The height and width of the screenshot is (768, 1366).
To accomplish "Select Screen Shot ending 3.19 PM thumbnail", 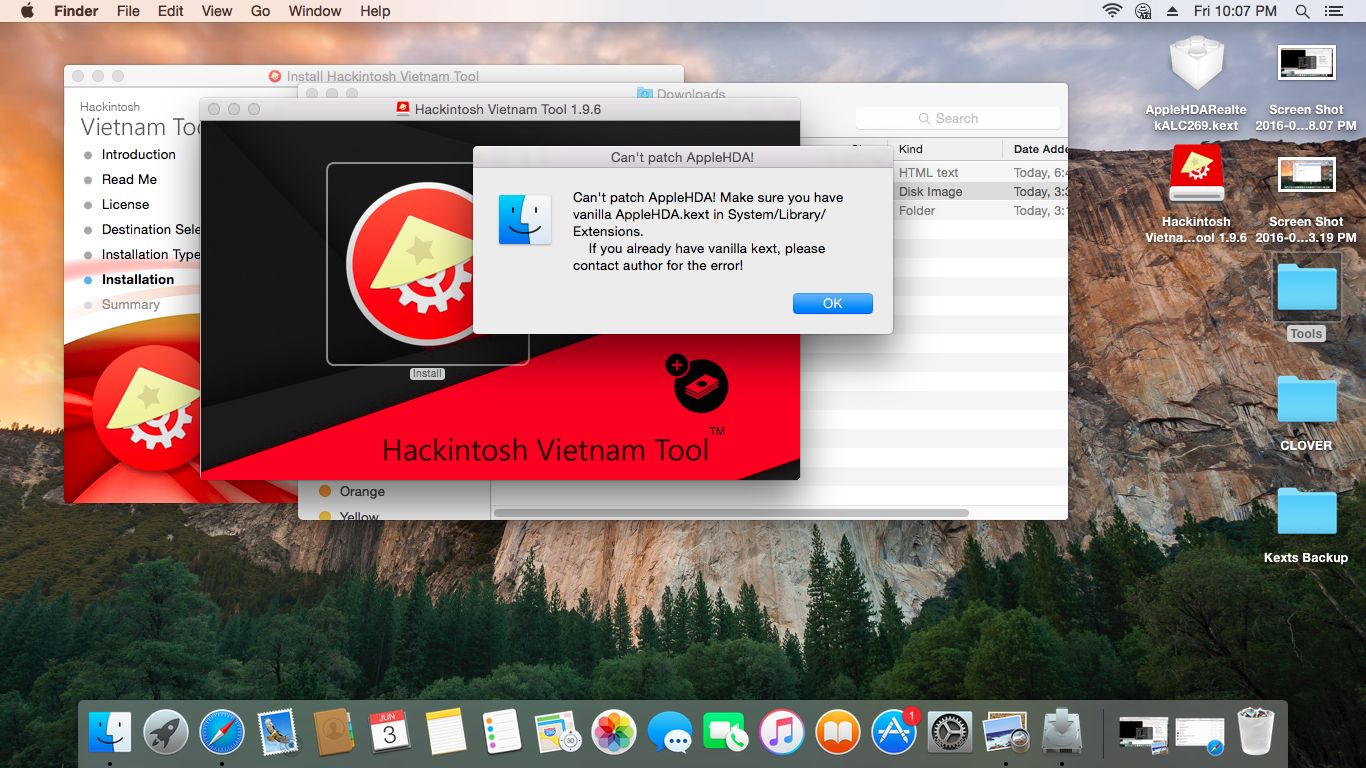I will tap(1306, 174).
